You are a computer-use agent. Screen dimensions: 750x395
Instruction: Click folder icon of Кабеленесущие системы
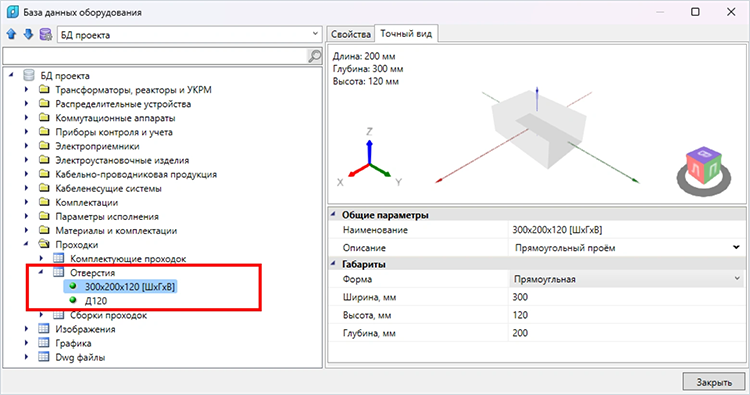point(44,188)
